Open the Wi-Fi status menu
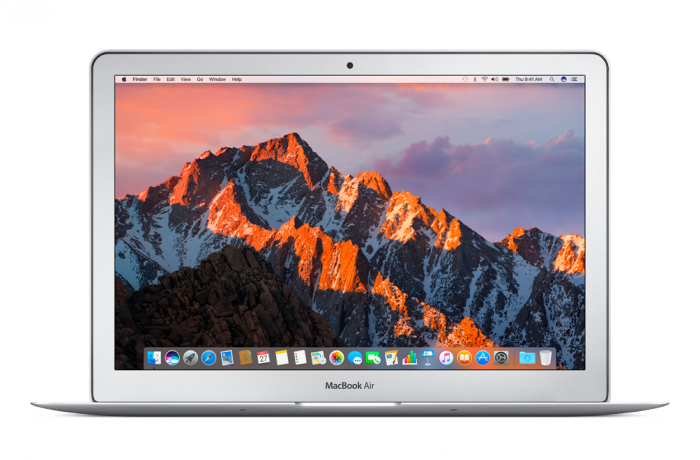 point(484,79)
